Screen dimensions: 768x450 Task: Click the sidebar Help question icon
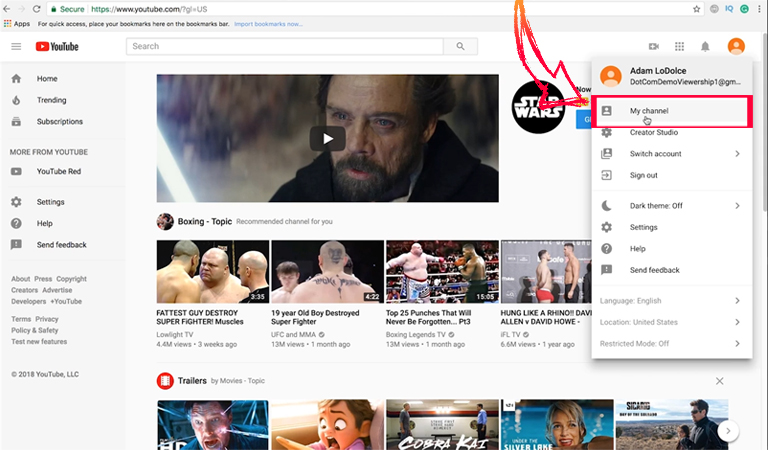16,223
